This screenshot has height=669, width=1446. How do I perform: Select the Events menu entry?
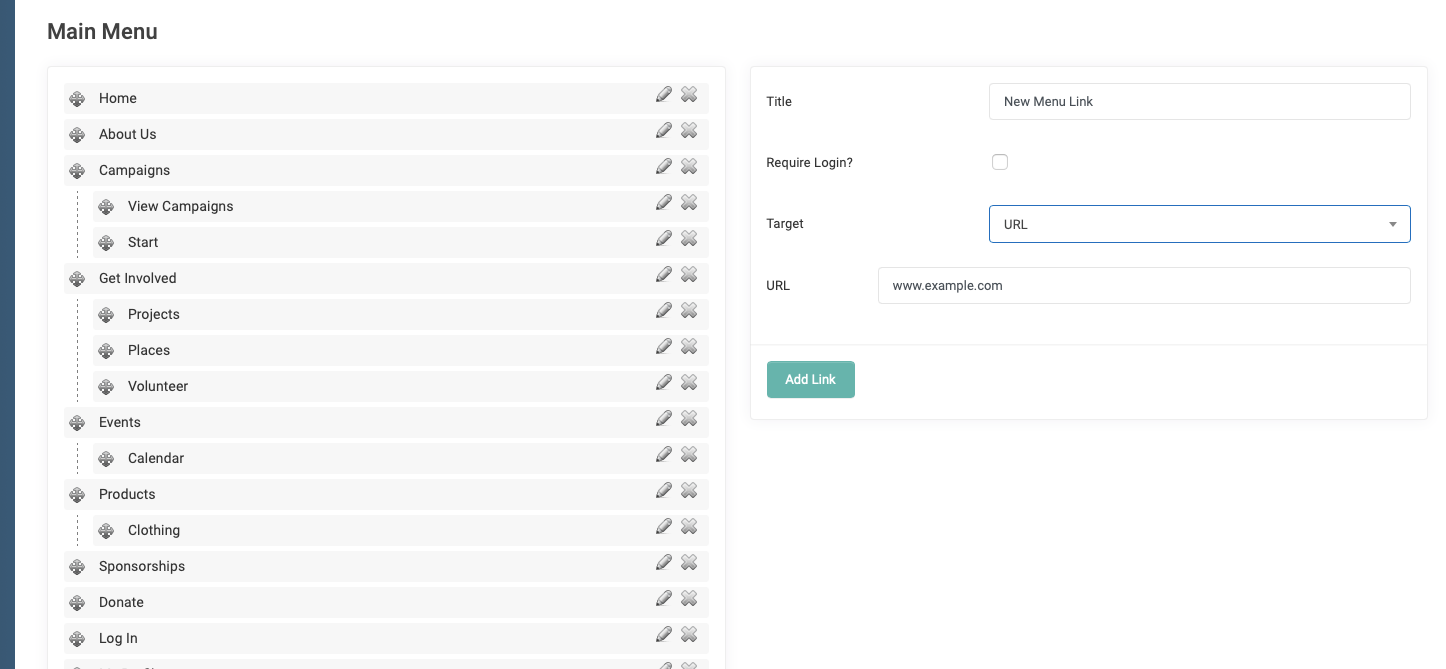coord(119,422)
